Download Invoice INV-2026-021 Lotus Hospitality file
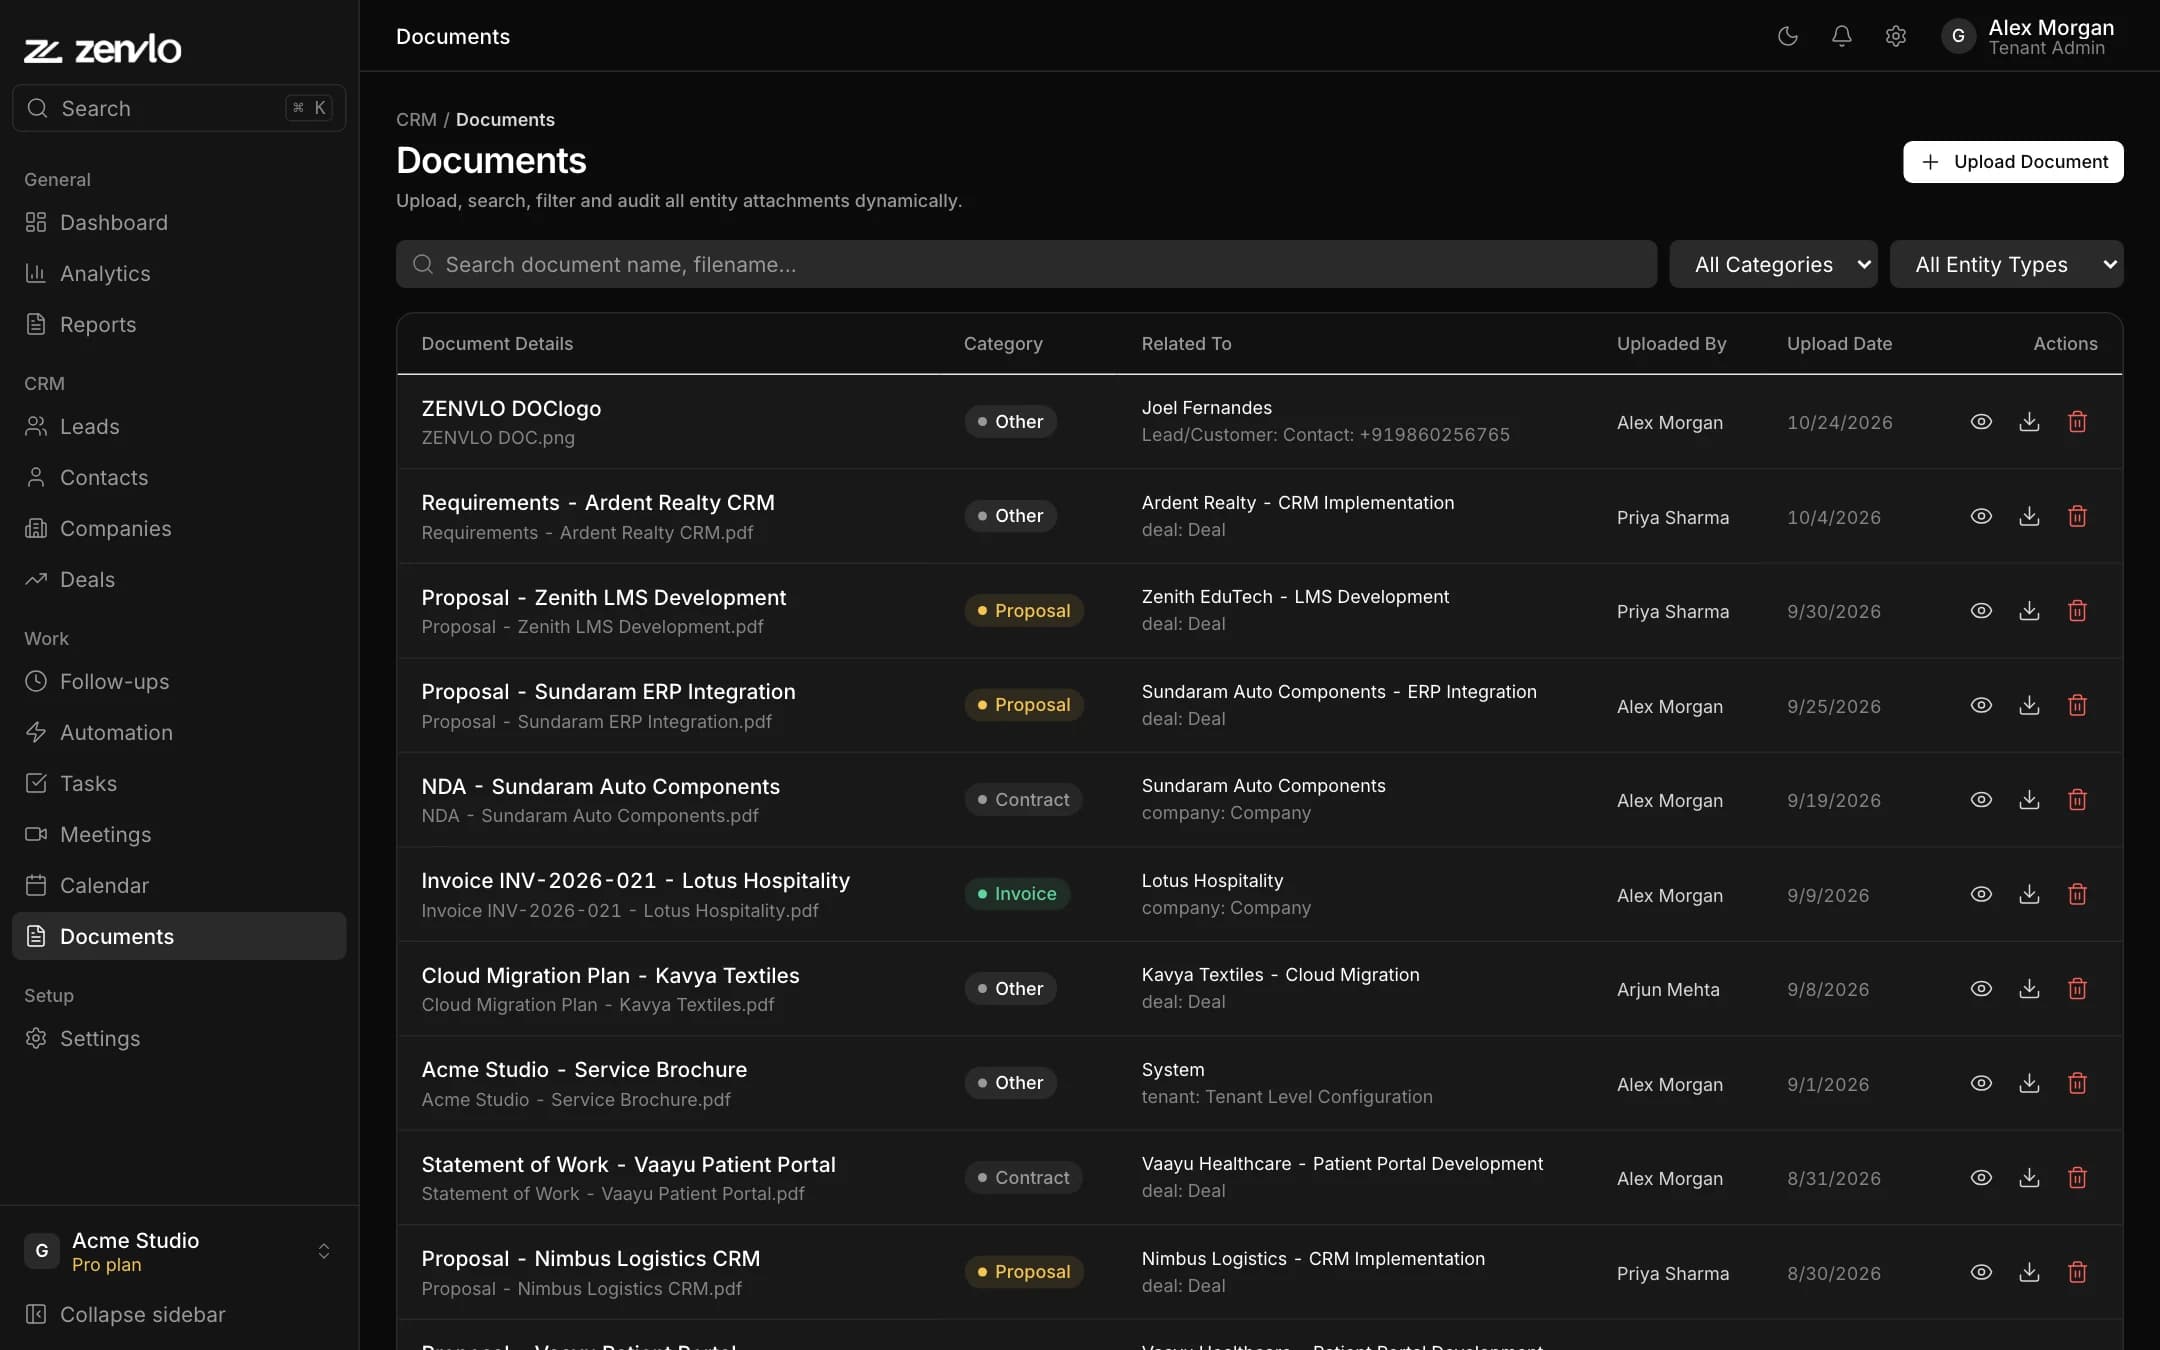This screenshot has height=1350, width=2160. (x=2029, y=894)
